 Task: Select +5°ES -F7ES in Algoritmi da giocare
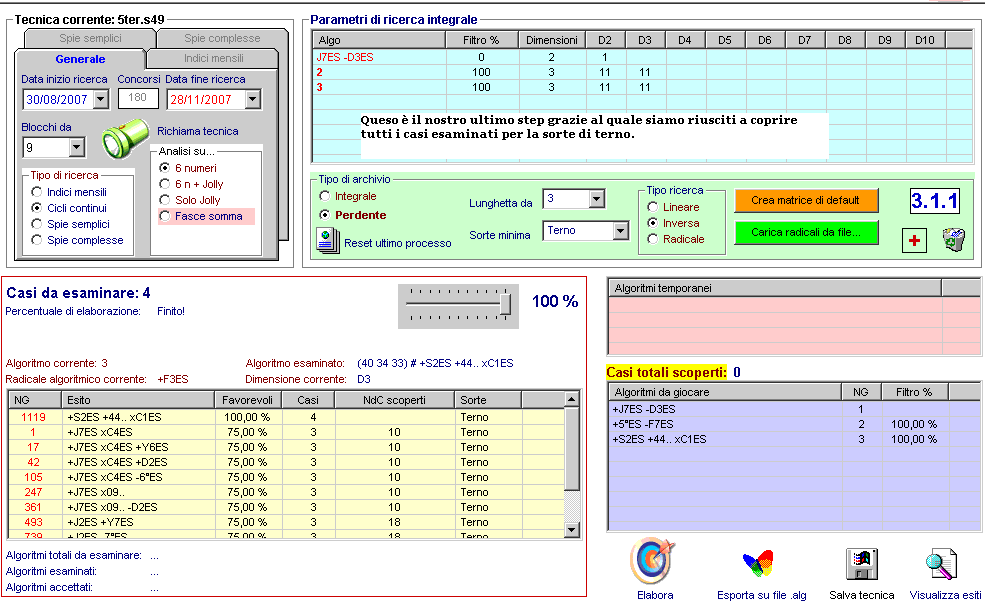794,424
